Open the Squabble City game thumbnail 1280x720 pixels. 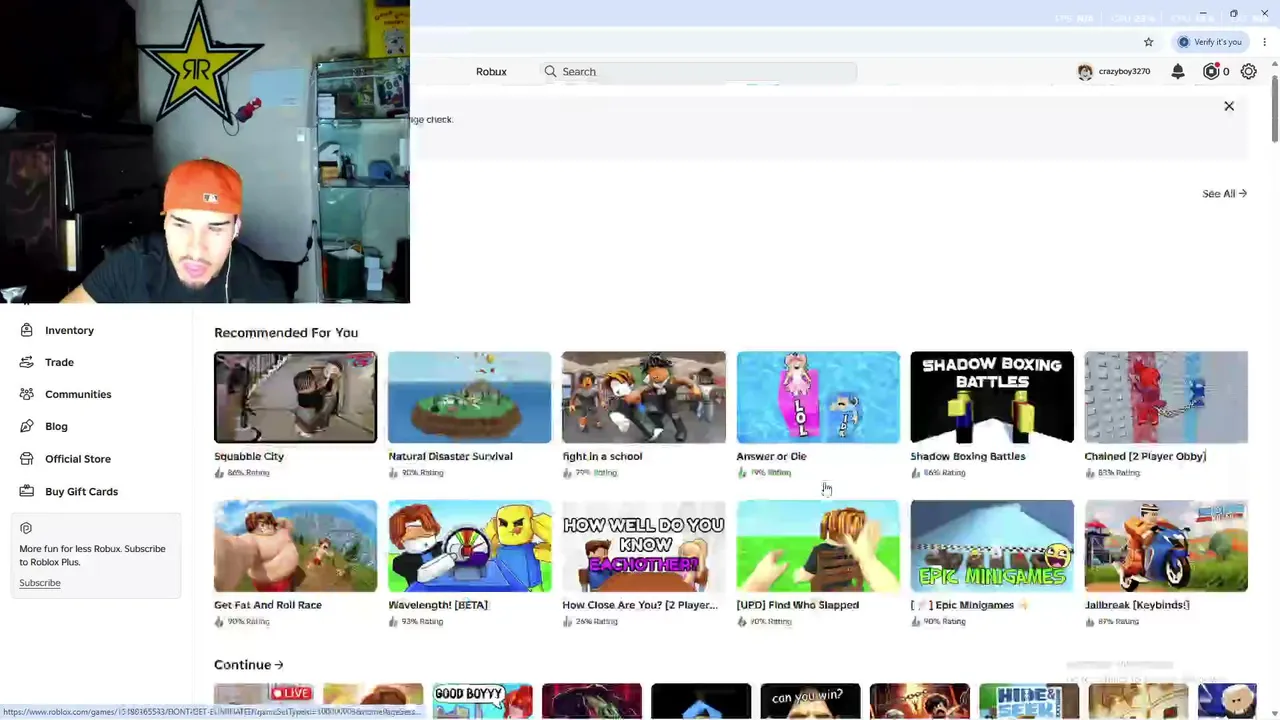[x=295, y=397]
